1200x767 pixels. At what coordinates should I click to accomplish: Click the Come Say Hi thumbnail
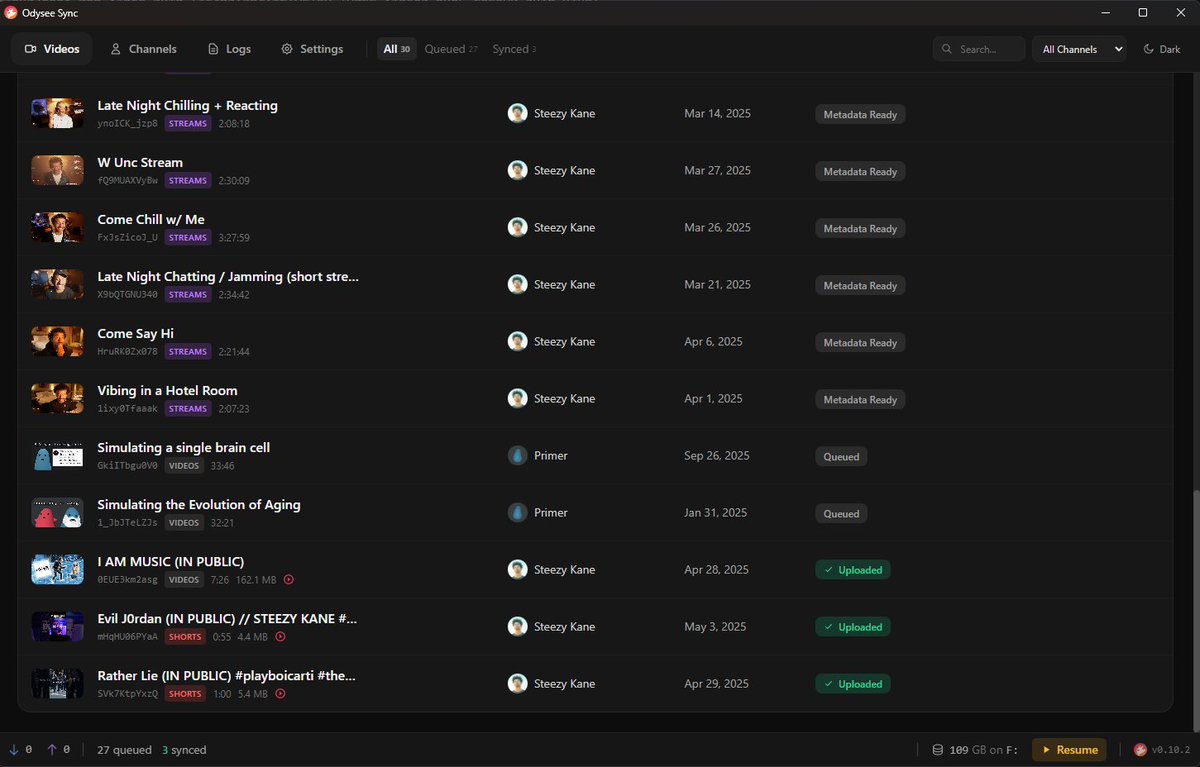tap(57, 341)
